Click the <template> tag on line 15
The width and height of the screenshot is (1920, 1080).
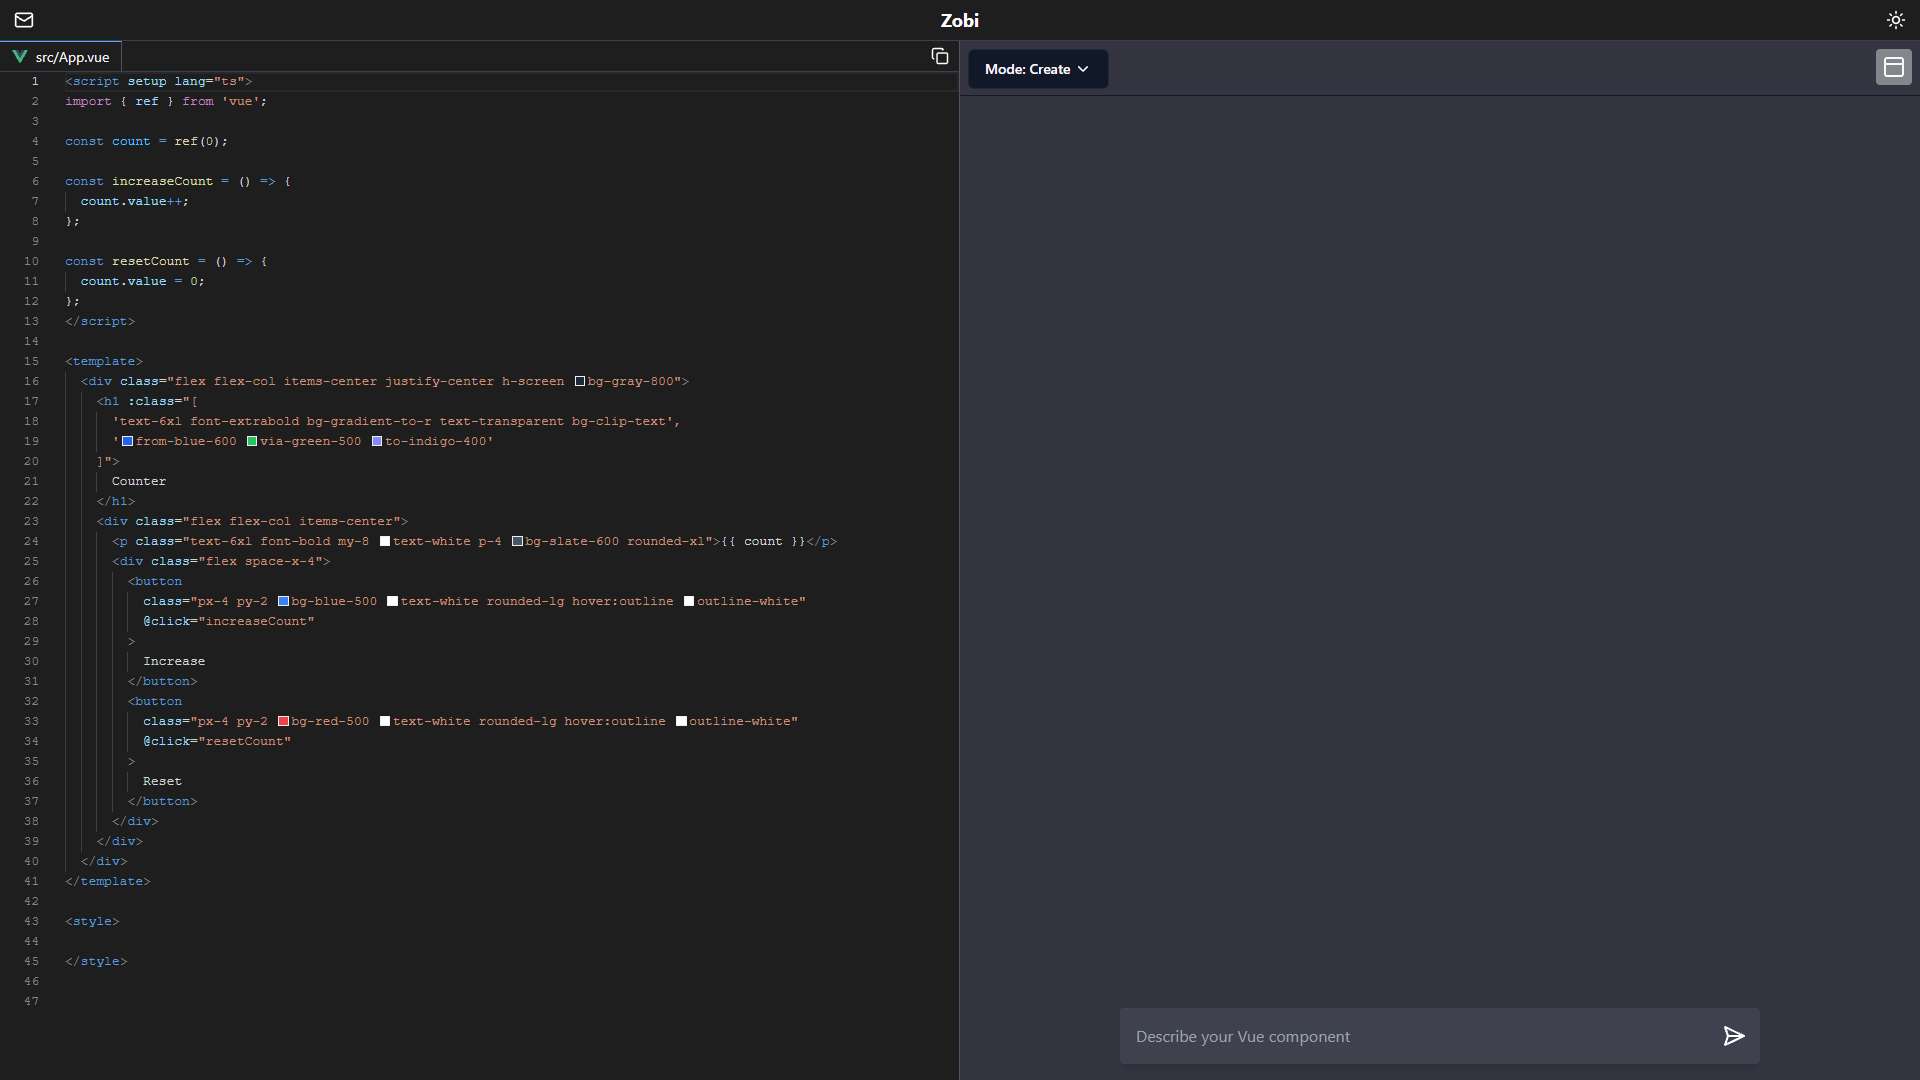pyautogui.click(x=104, y=361)
